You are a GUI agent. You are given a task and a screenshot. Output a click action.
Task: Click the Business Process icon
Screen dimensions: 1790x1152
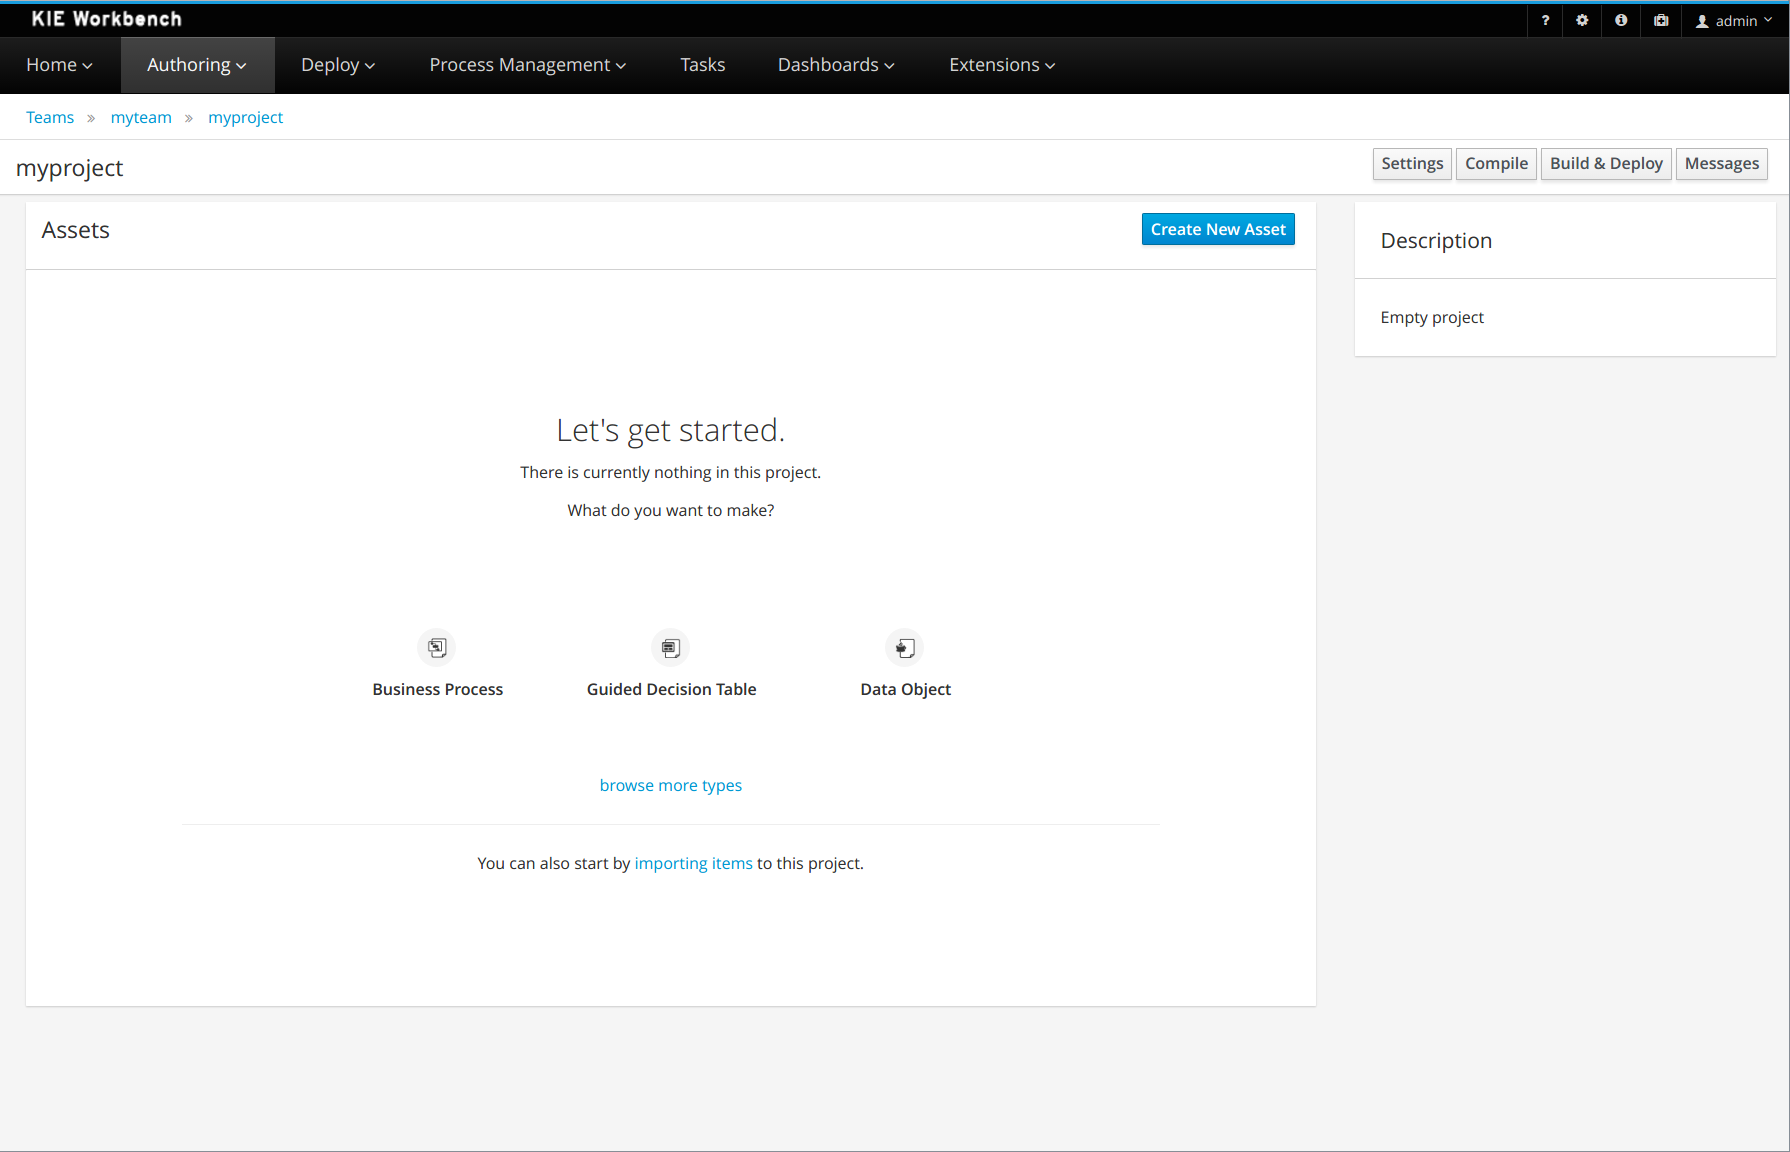(437, 648)
